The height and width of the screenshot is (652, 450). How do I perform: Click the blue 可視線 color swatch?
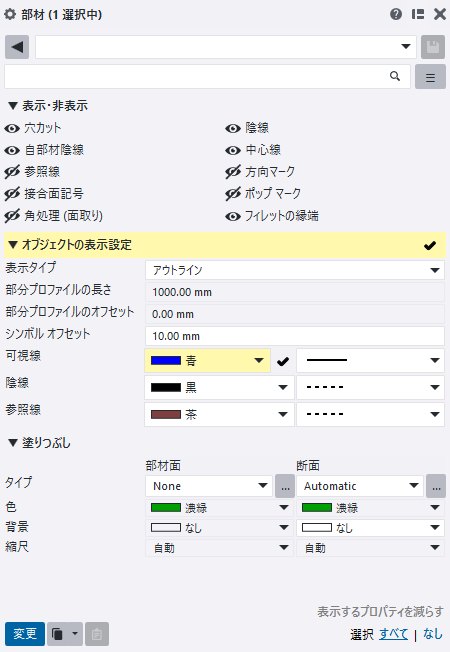(x=166, y=361)
